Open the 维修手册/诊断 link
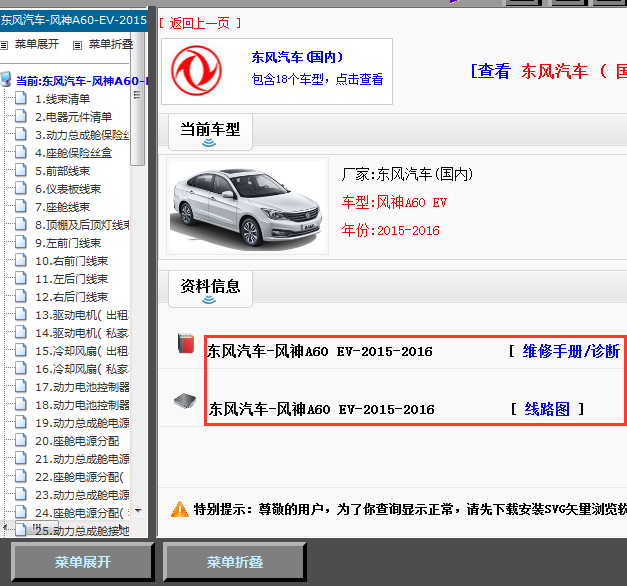This screenshot has width=627, height=586. (571, 351)
